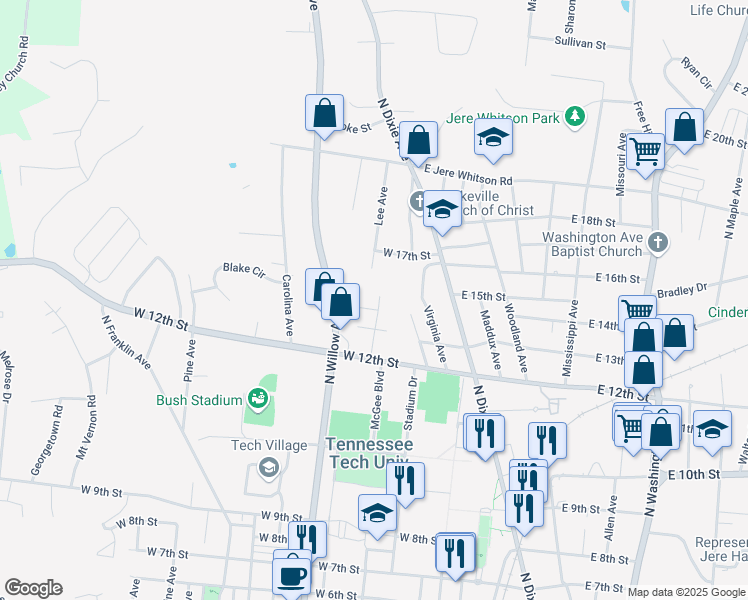Click the Maddux Ave label
Image resolution: width=748 pixels, height=600 pixels.
tap(490, 340)
